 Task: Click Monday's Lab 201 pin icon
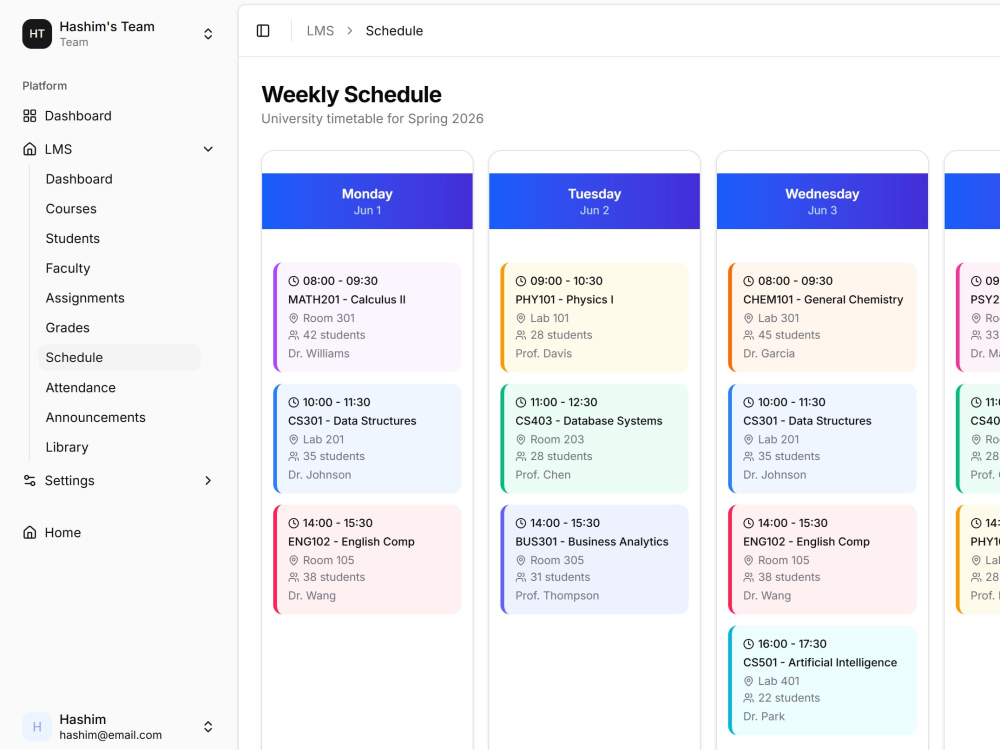point(293,439)
